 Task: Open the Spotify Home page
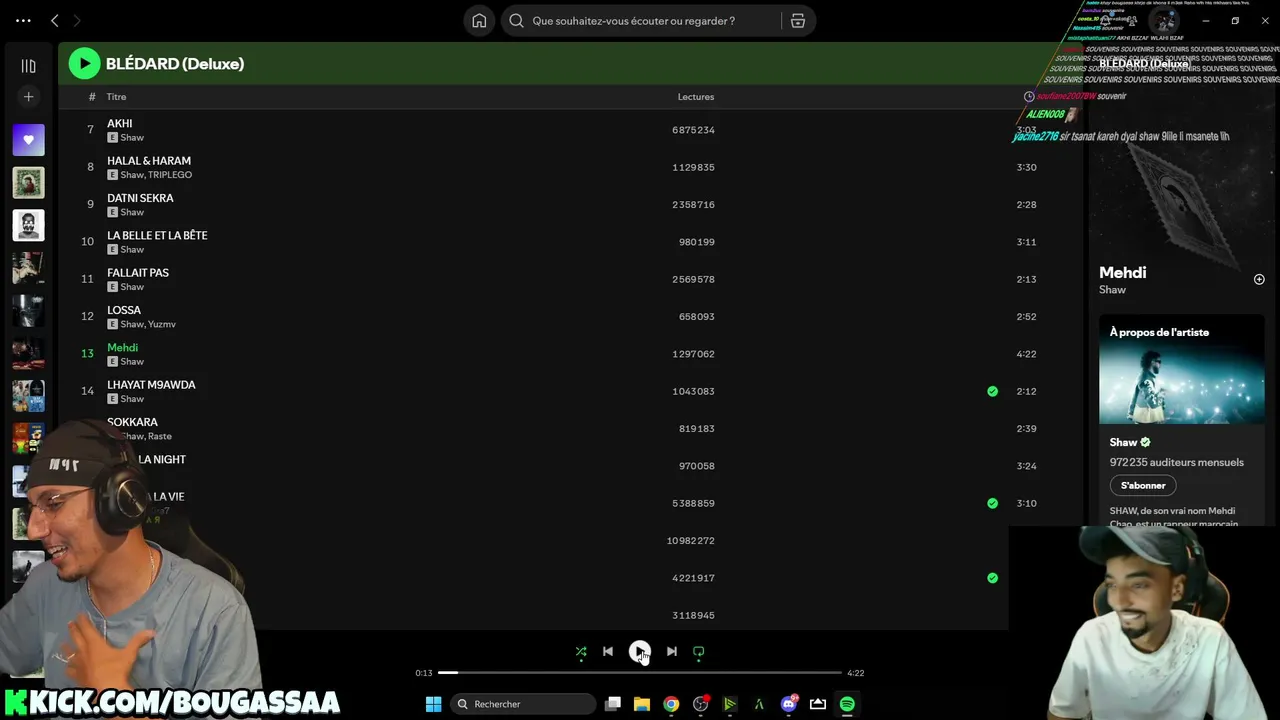click(x=480, y=20)
